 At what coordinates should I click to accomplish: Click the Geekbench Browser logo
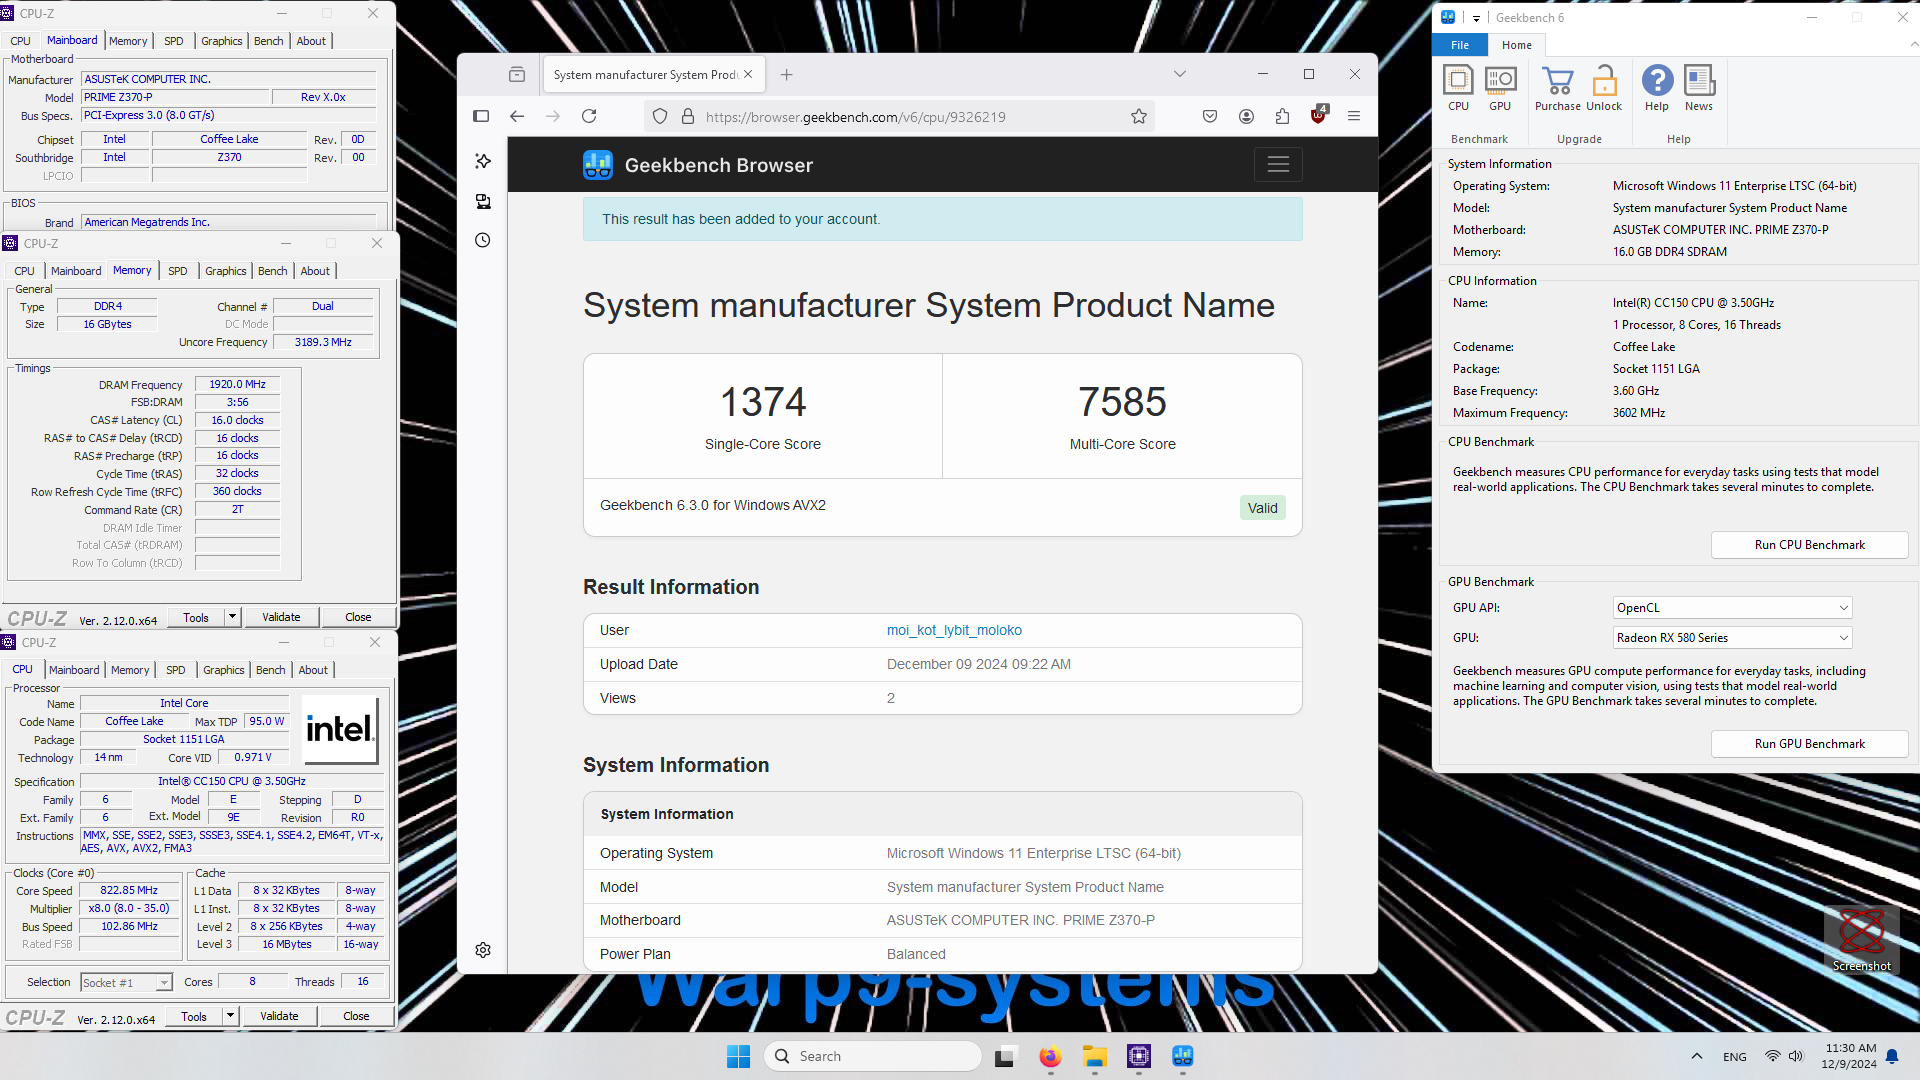[598, 165]
